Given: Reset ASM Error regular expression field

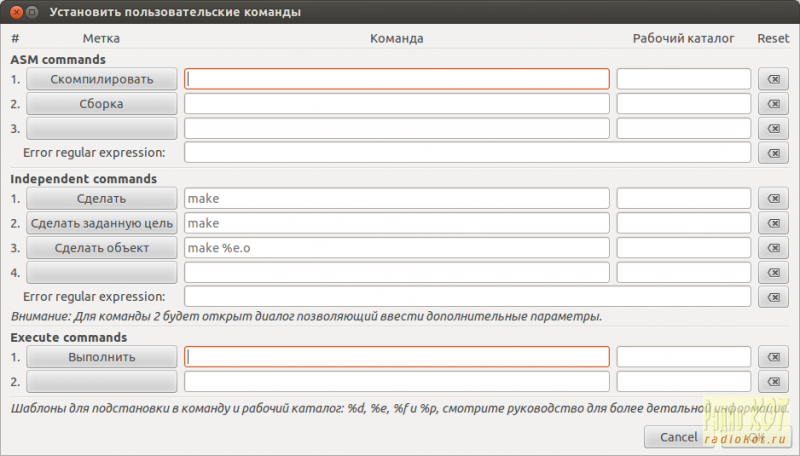Looking at the screenshot, I should coord(773,153).
